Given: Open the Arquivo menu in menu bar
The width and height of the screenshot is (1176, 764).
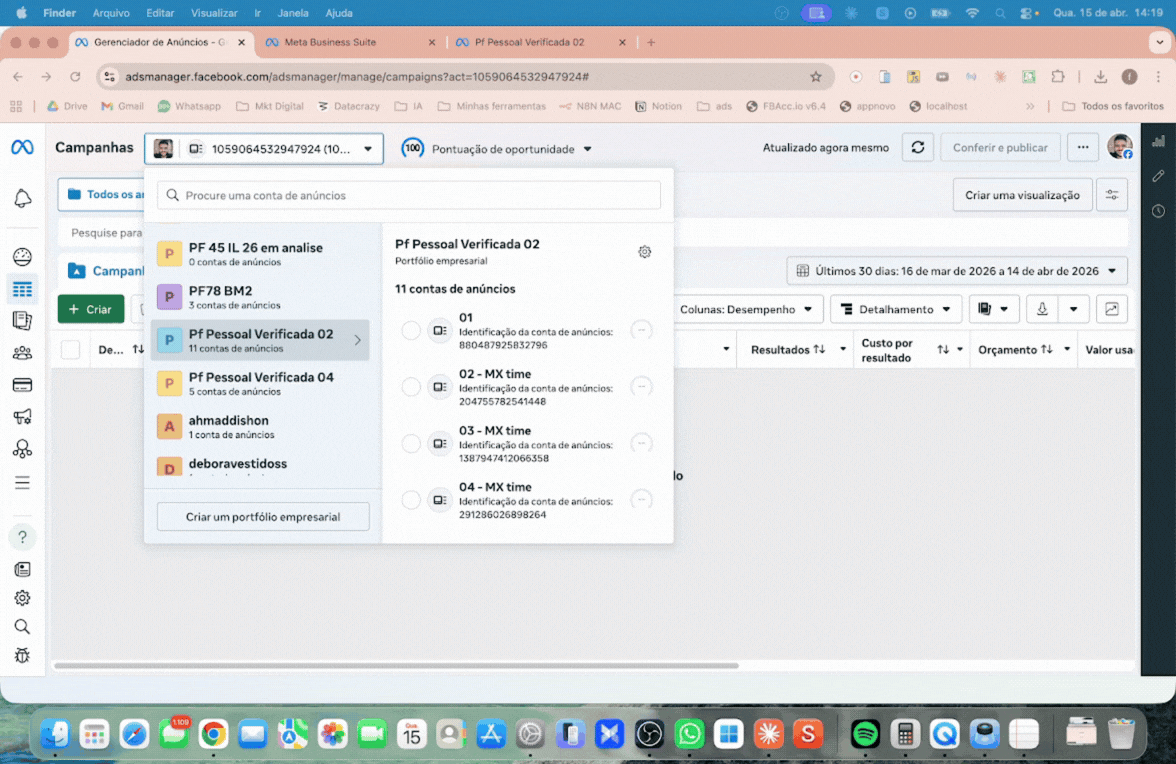Looking at the screenshot, I should point(110,13).
